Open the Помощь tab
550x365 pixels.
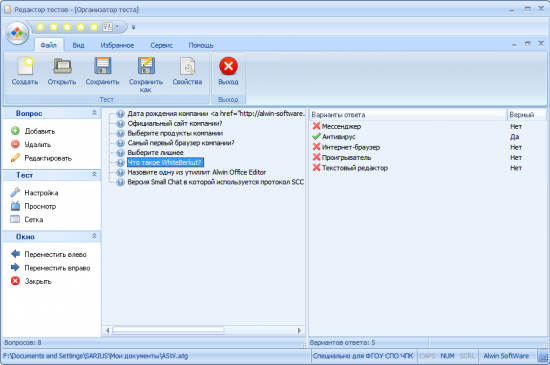[x=201, y=45]
